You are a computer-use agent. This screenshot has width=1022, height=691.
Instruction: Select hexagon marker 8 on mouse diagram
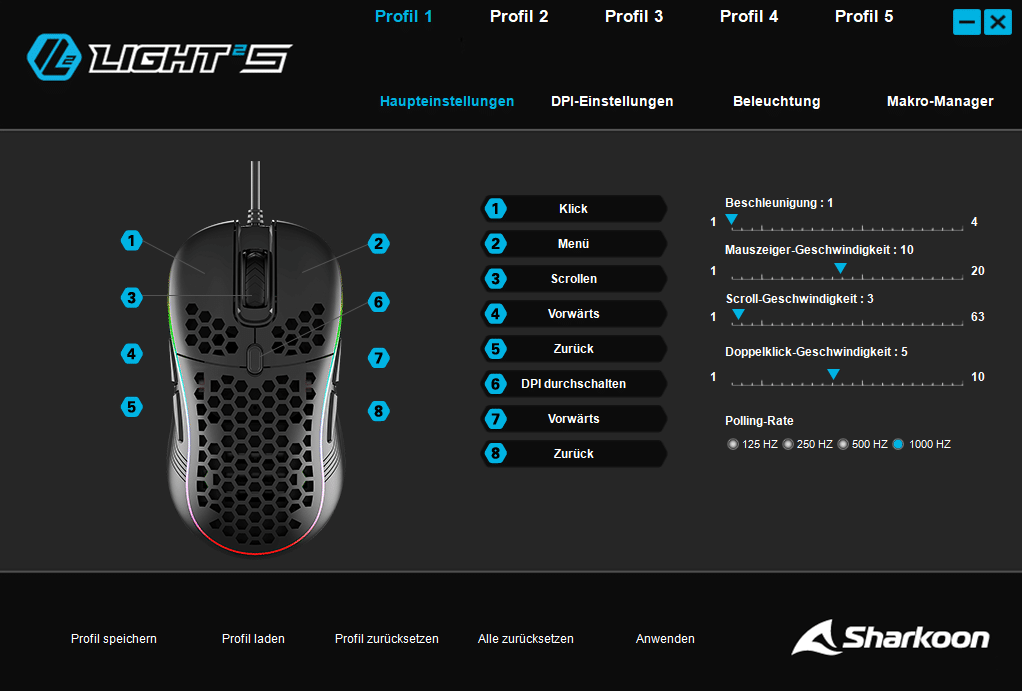coord(379,411)
